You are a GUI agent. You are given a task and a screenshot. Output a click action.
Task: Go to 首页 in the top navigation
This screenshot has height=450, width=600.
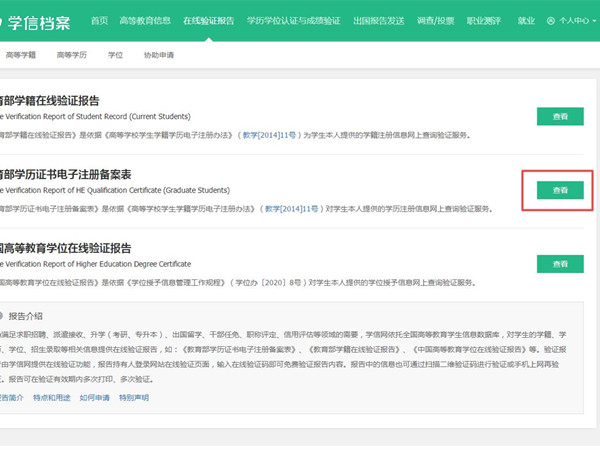[x=99, y=20]
